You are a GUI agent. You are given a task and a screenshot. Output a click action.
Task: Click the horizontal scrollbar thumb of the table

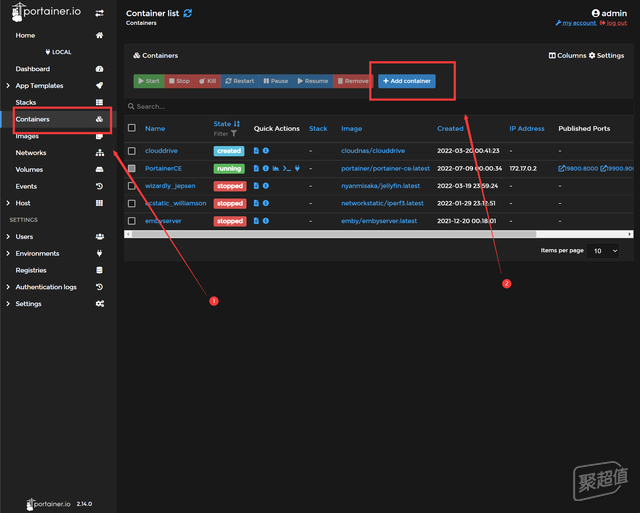pos(334,234)
